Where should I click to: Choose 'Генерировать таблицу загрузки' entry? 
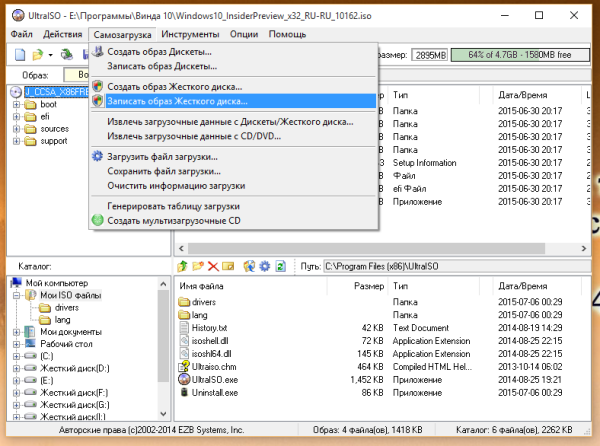[233, 206]
